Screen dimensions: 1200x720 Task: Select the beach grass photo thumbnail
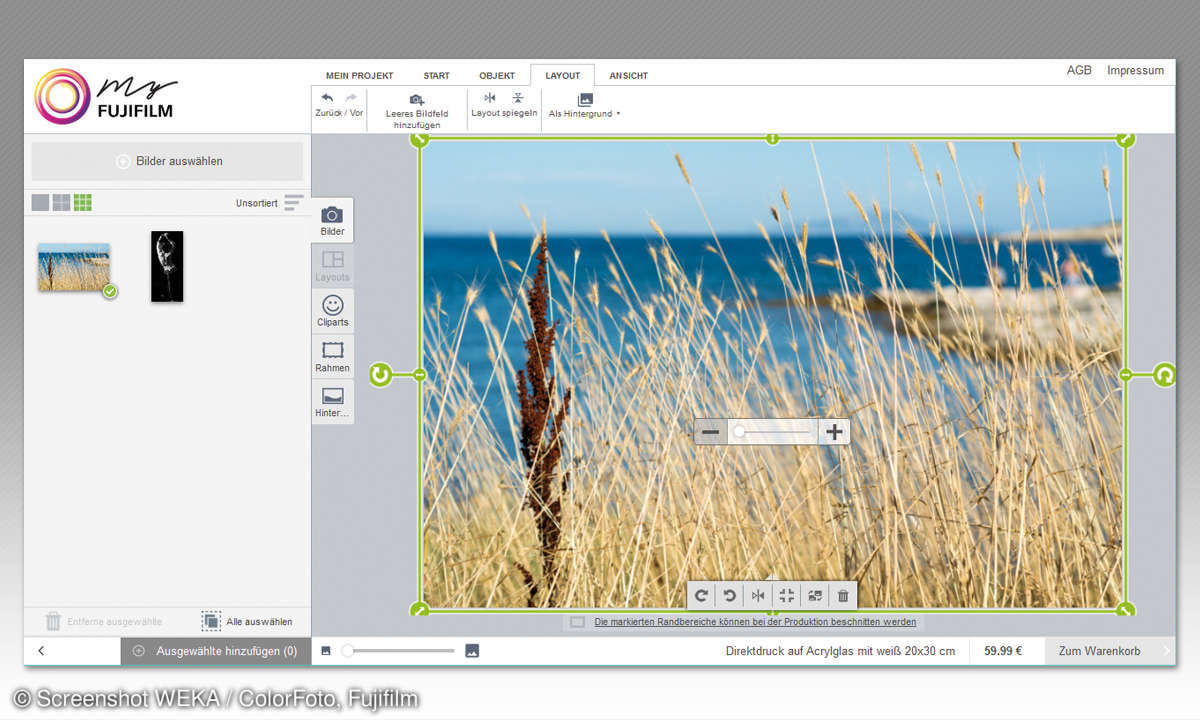coord(74,268)
